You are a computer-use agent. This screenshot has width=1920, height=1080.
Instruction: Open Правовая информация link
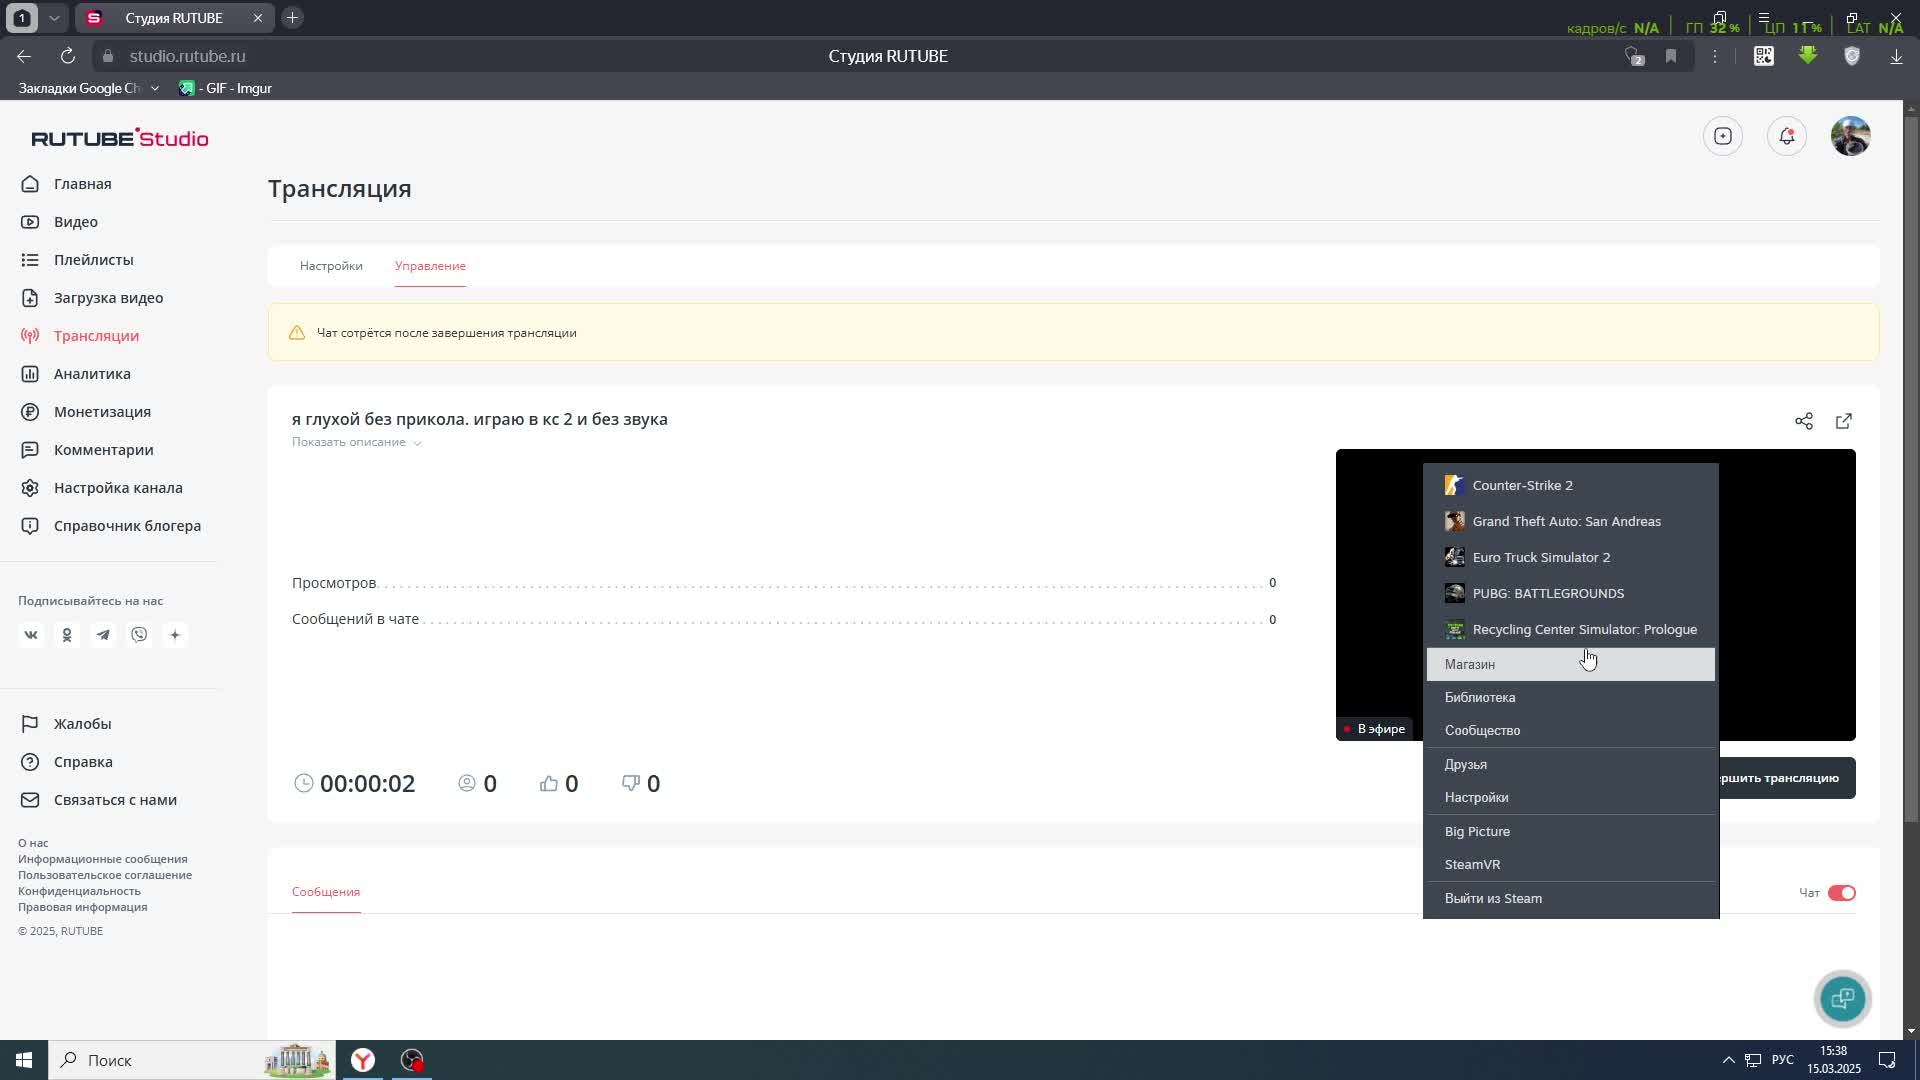point(82,907)
